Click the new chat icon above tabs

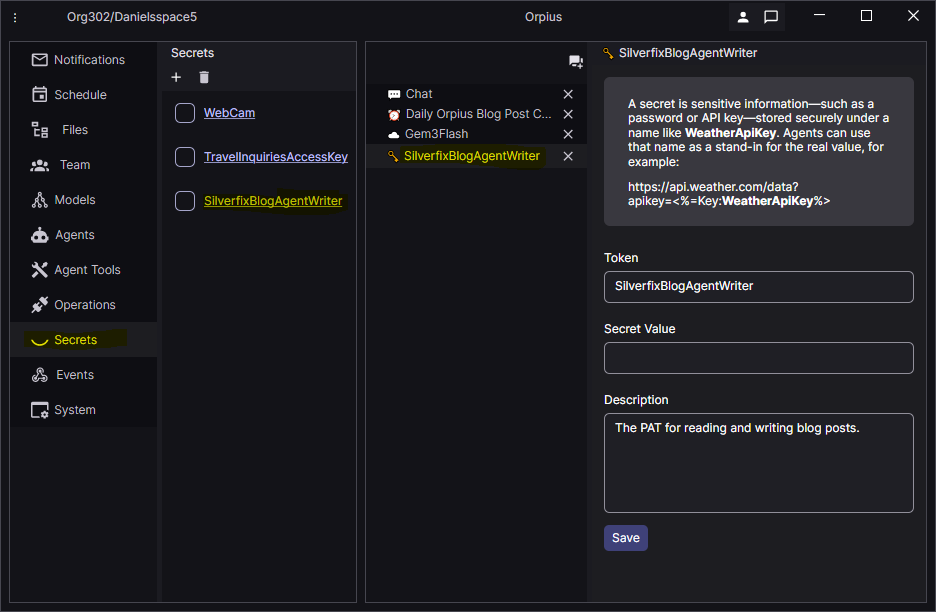[576, 62]
